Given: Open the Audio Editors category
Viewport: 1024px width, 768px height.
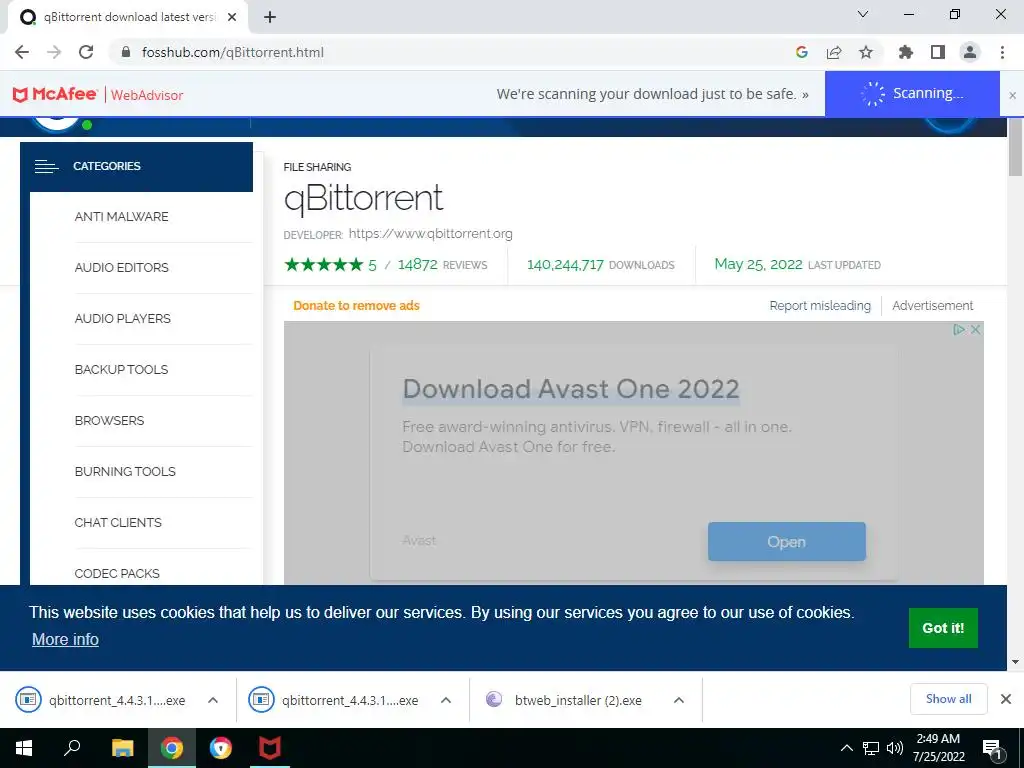Looking at the screenshot, I should coord(121,268).
